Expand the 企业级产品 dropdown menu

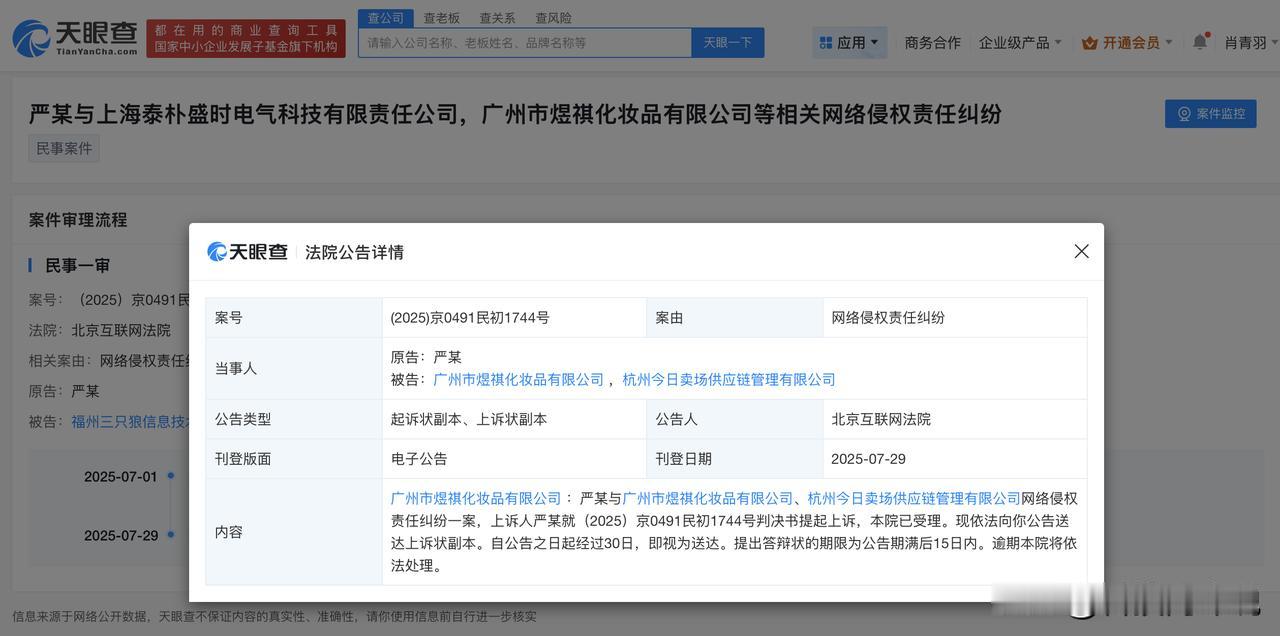click(1020, 42)
